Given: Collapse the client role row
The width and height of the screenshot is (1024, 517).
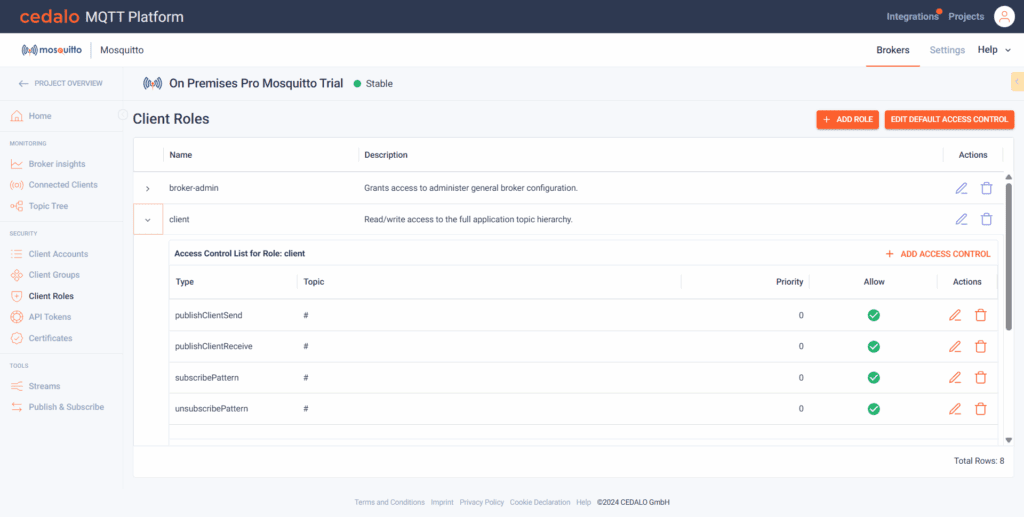Looking at the screenshot, I should [148, 219].
